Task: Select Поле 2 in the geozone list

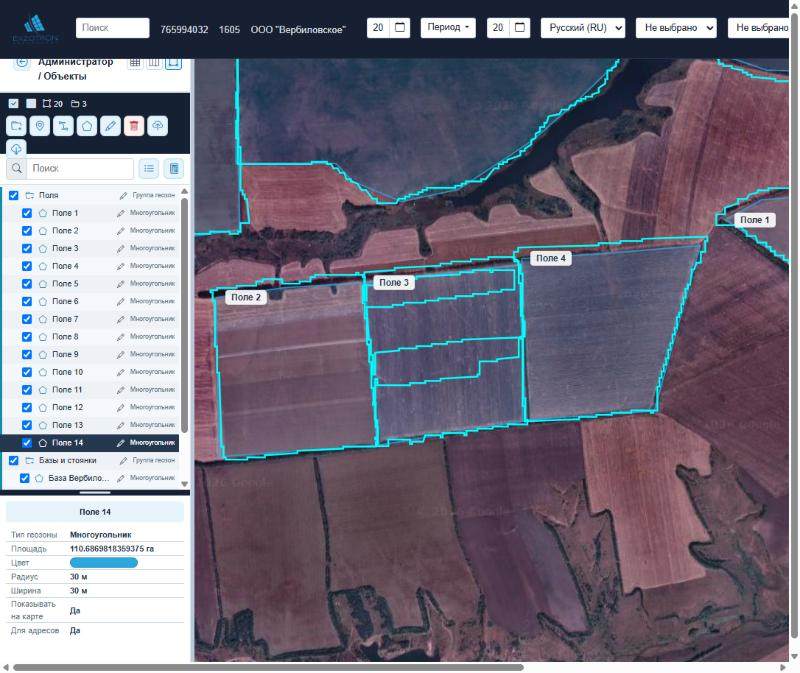Action: (65, 231)
